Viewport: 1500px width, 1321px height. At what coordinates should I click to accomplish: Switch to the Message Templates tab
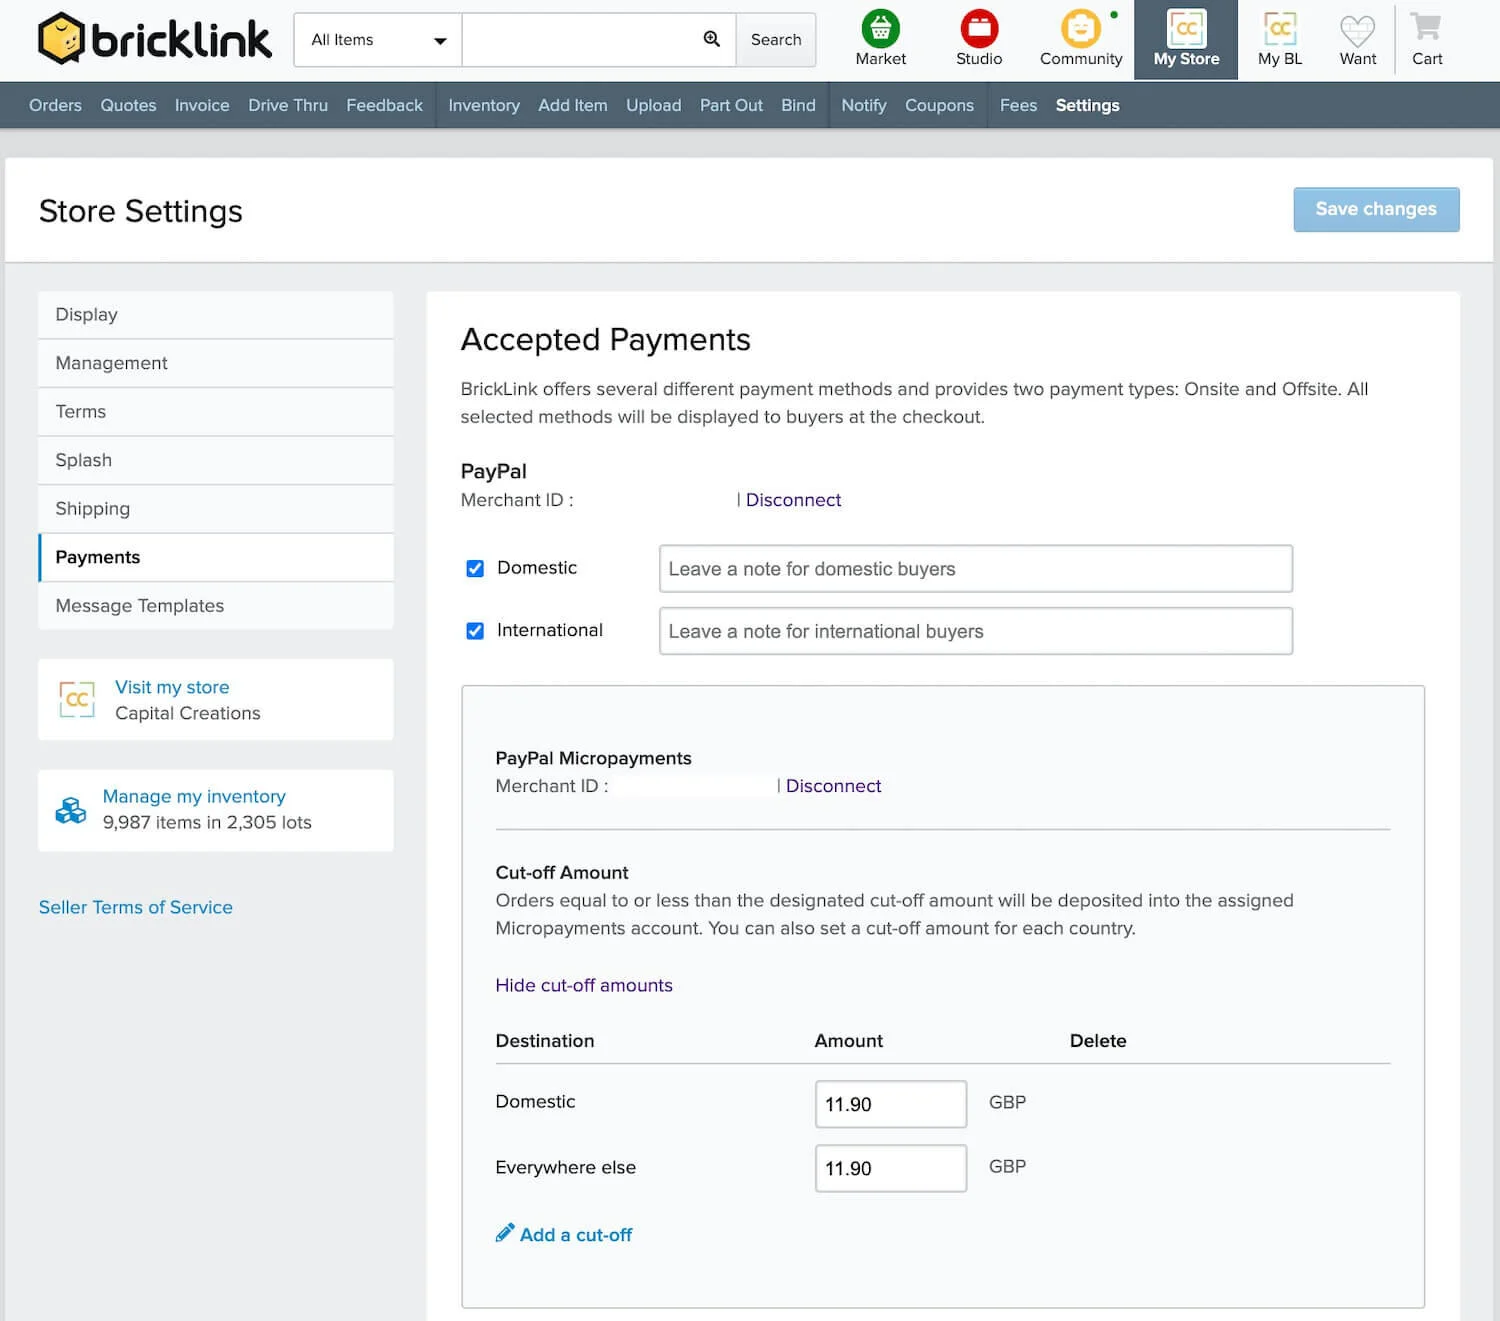[x=216, y=606]
